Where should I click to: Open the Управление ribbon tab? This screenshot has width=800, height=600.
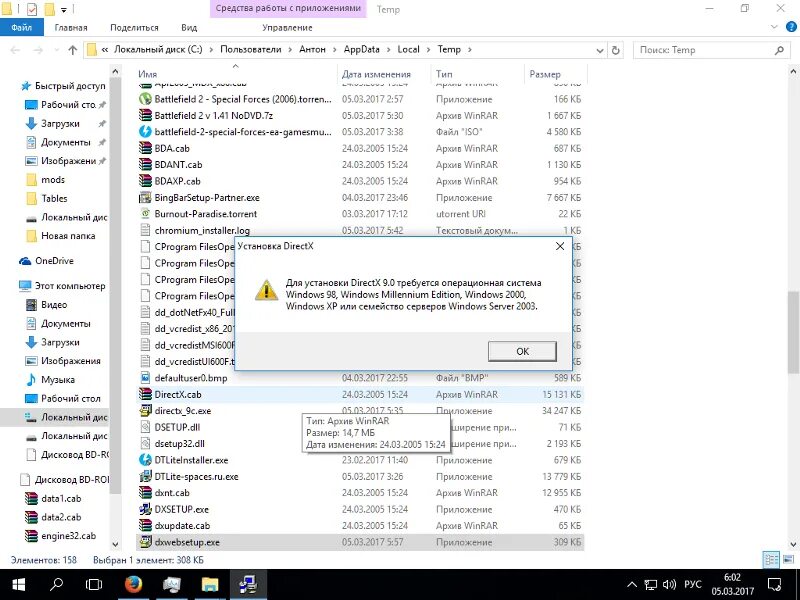287,28
